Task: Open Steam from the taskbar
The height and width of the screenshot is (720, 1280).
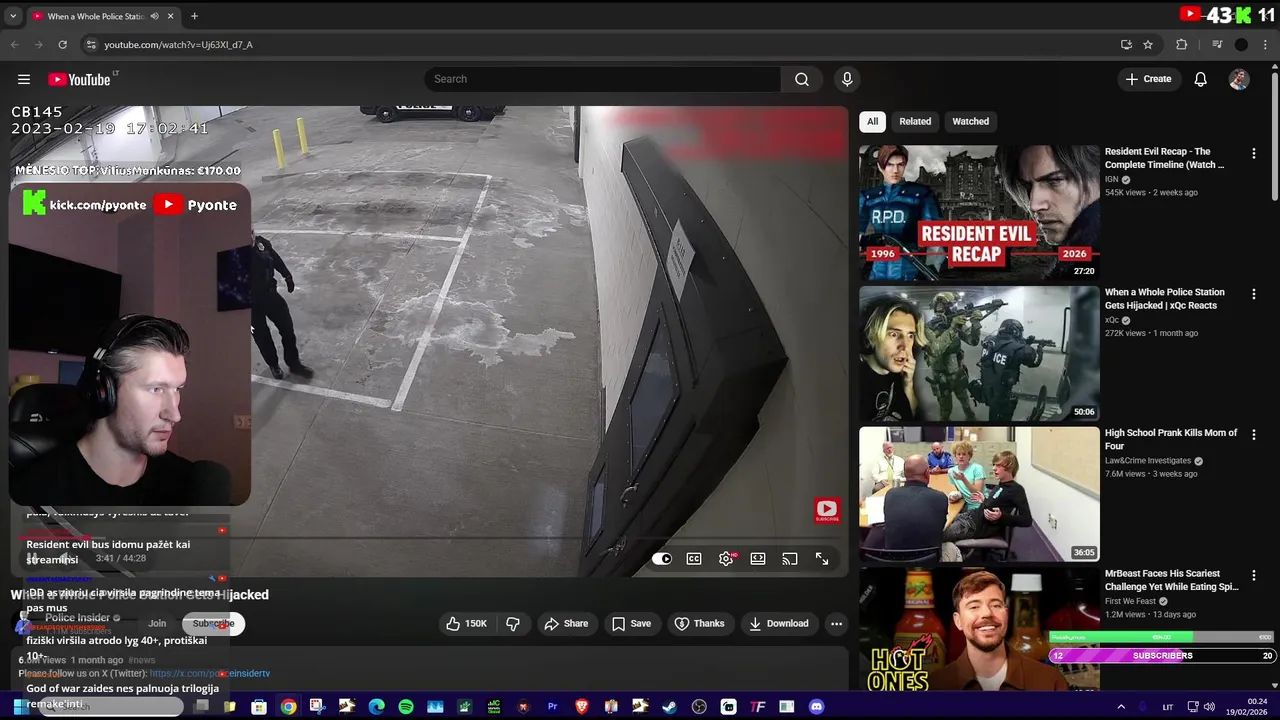Action: tap(669, 707)
